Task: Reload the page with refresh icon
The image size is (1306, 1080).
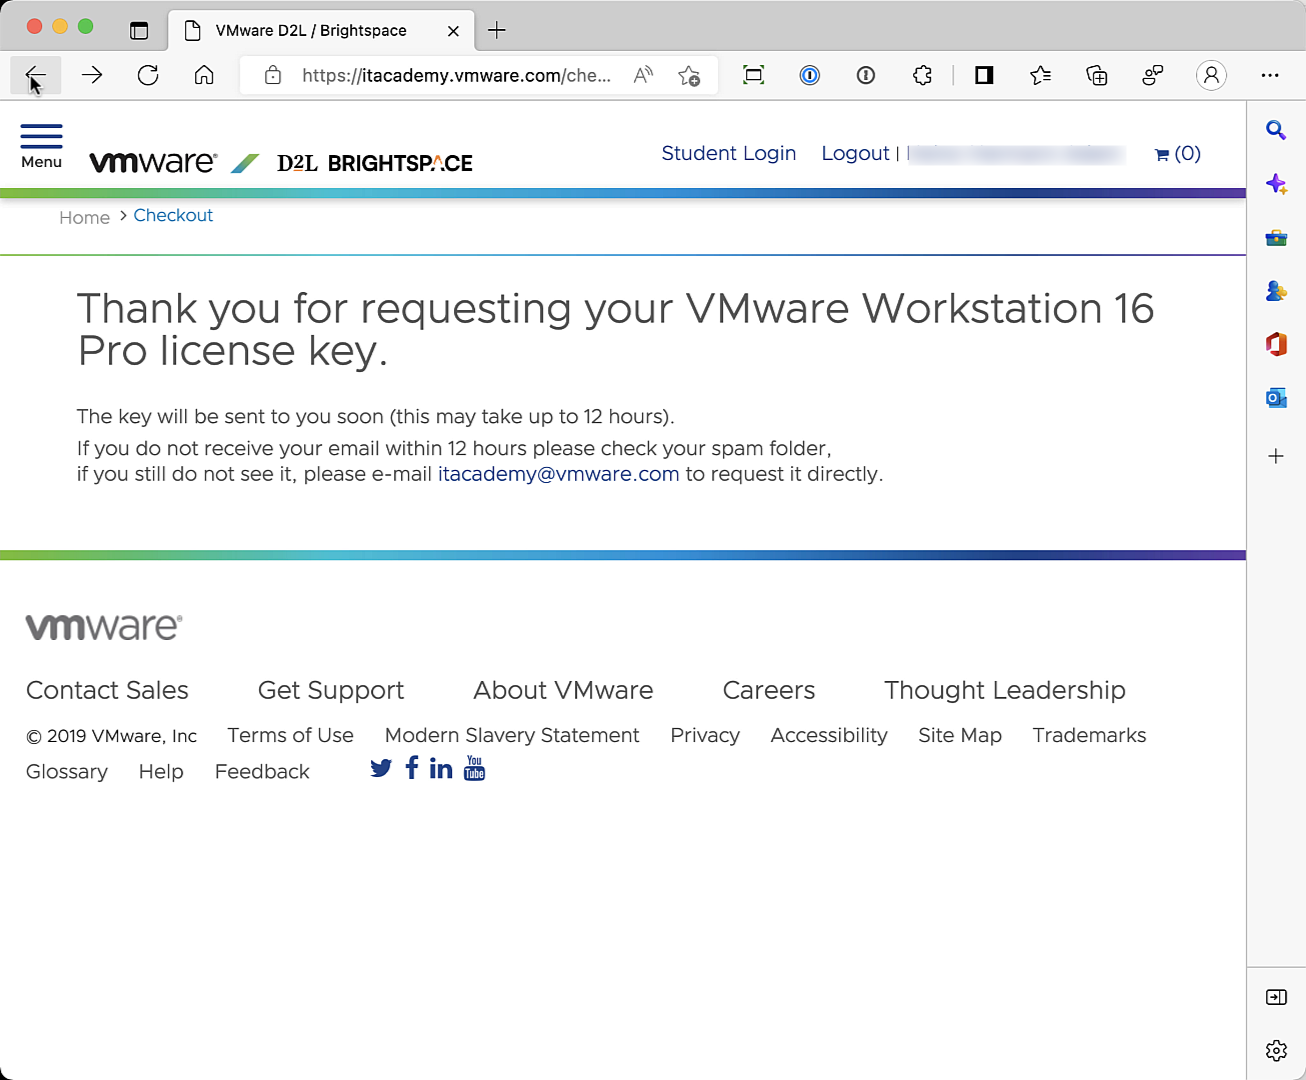Action: [x=148, y=75]
